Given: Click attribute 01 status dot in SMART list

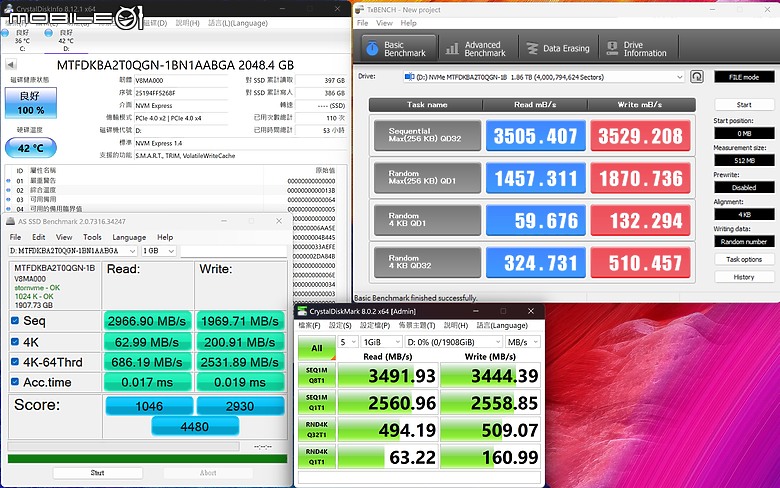Looking at the screenshot, I should (8, 181).
